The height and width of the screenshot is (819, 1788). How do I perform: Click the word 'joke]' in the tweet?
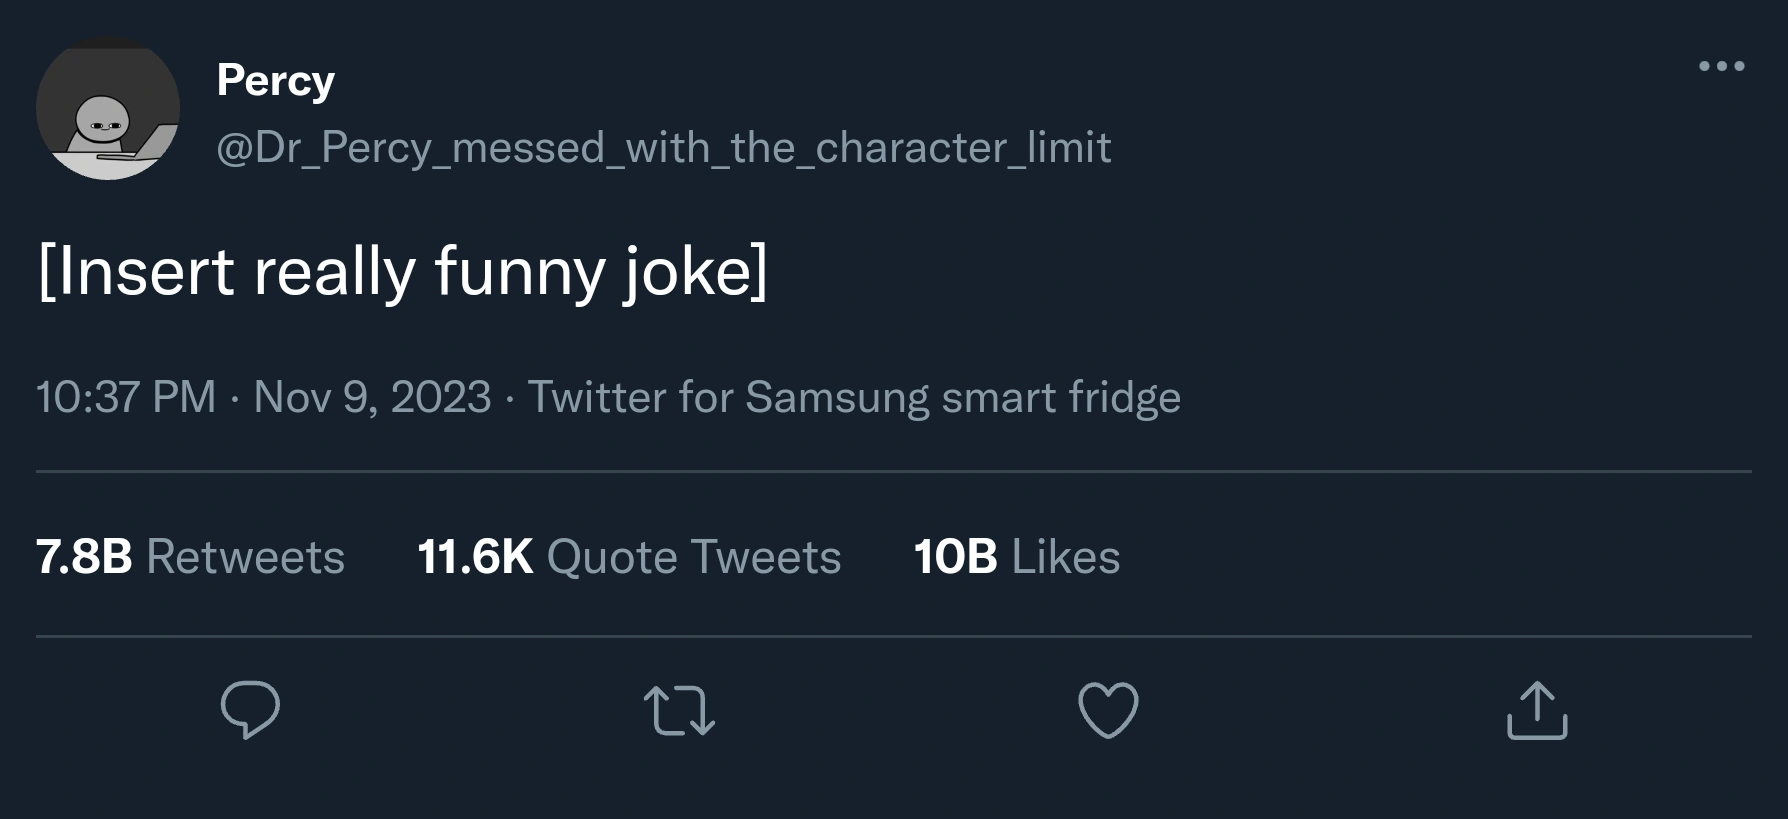tap(696, 271)
